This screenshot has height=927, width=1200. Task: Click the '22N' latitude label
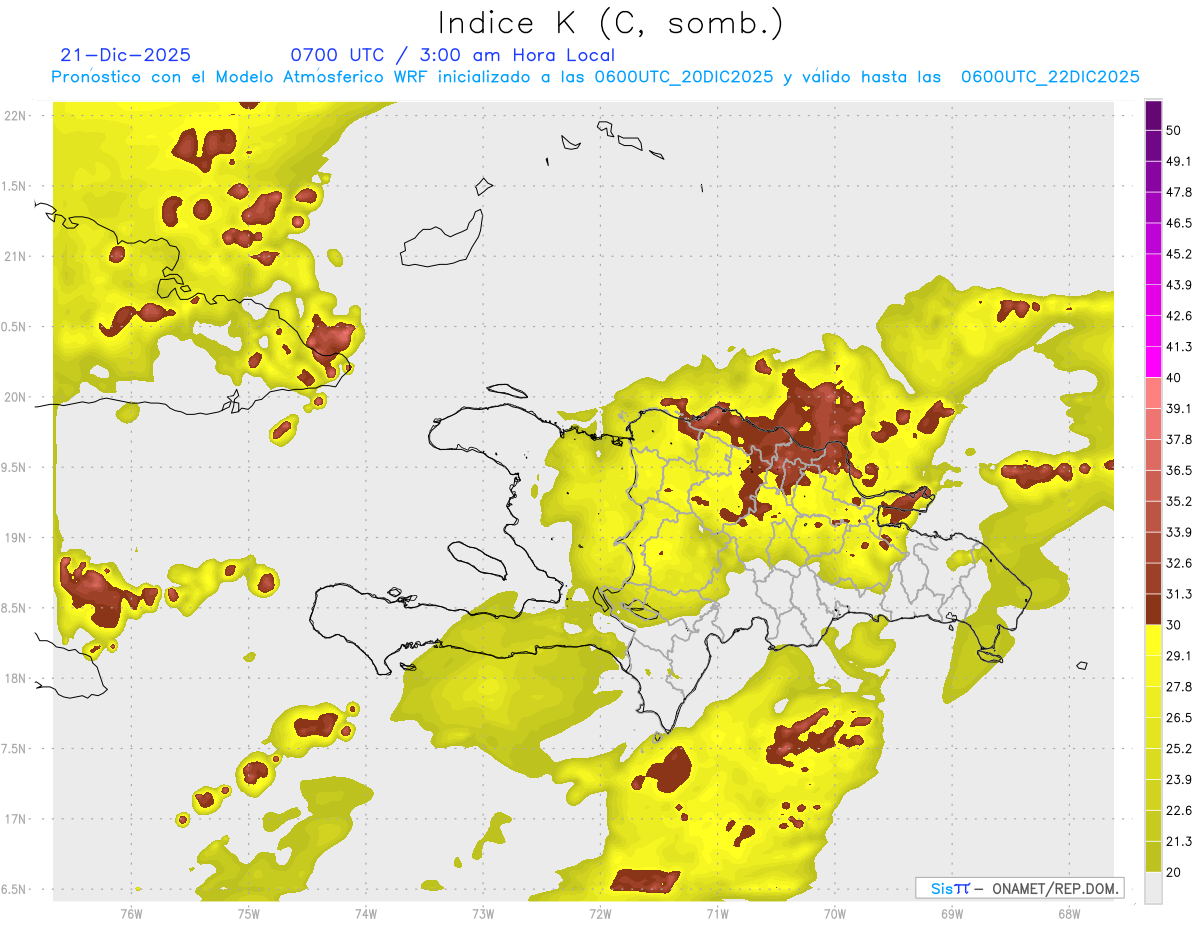[15, 116]
